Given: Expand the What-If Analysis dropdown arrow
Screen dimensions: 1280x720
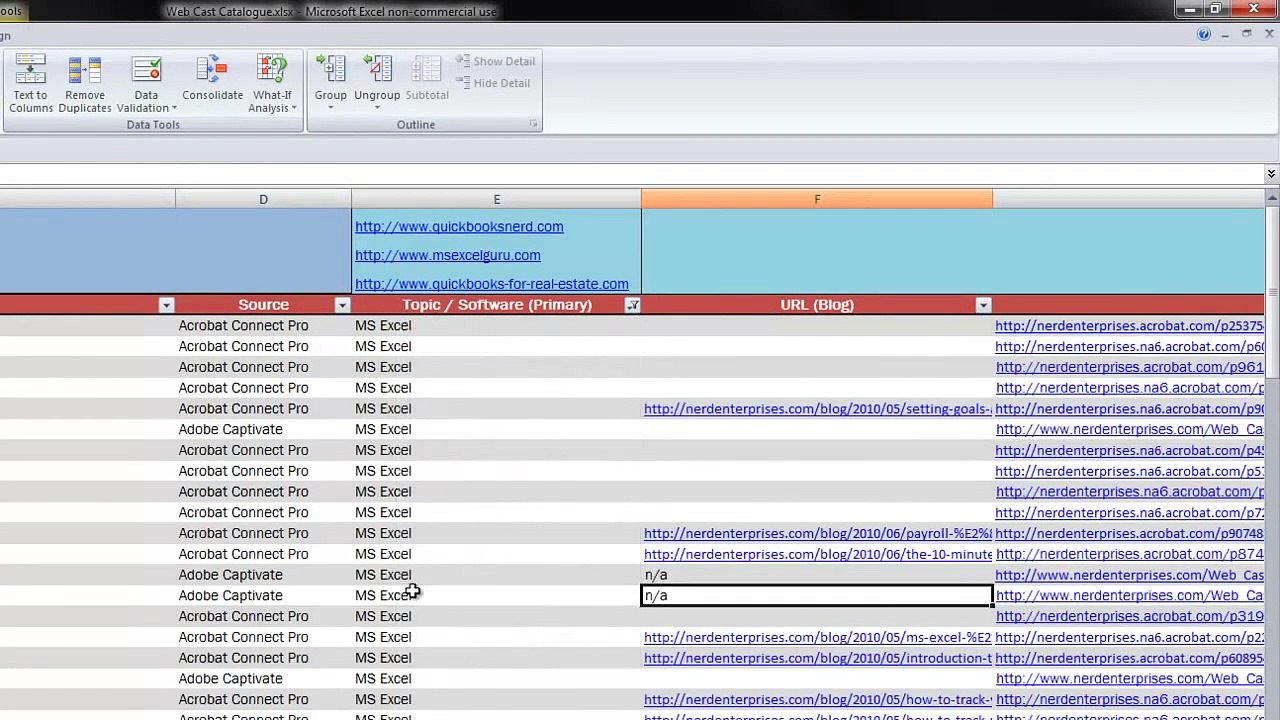Looking at the screenshot, I should (294, 109).
